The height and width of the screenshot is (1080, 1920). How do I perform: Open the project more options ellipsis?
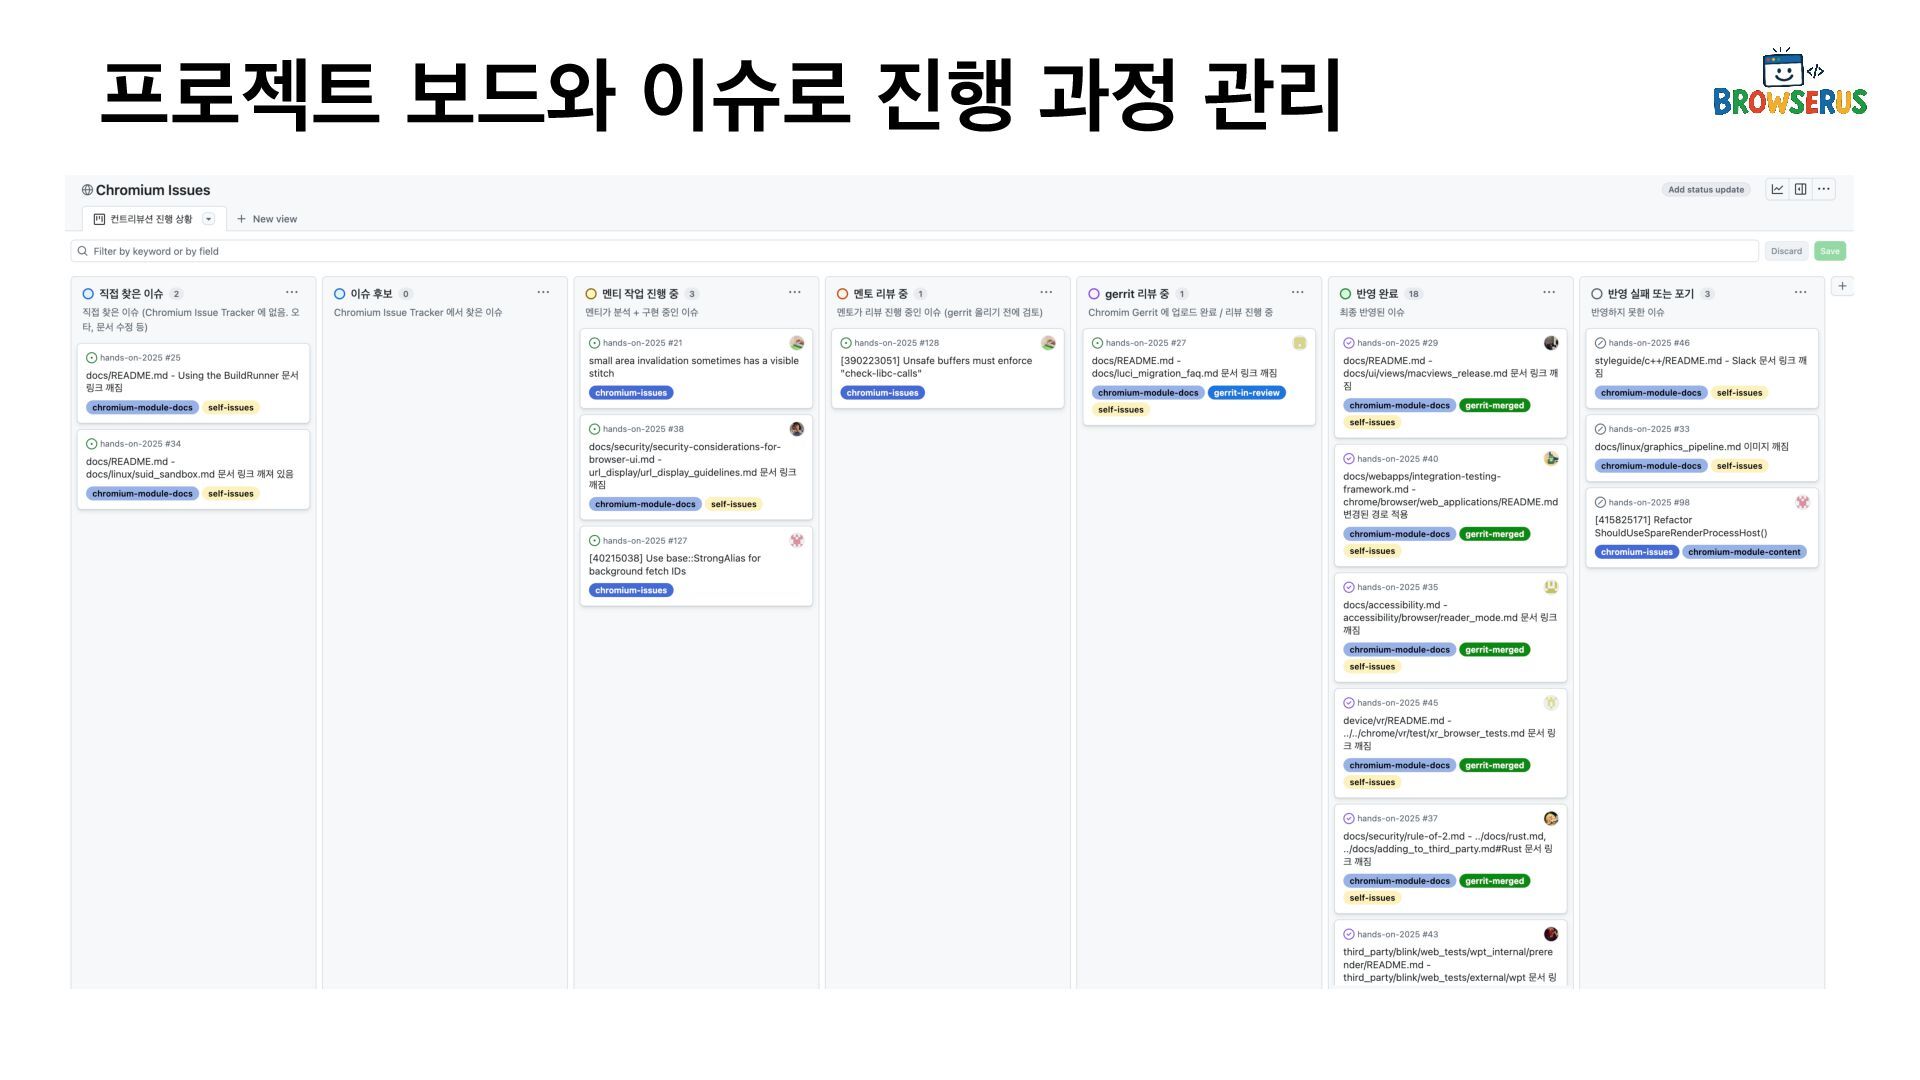[x=1824, y=189]
